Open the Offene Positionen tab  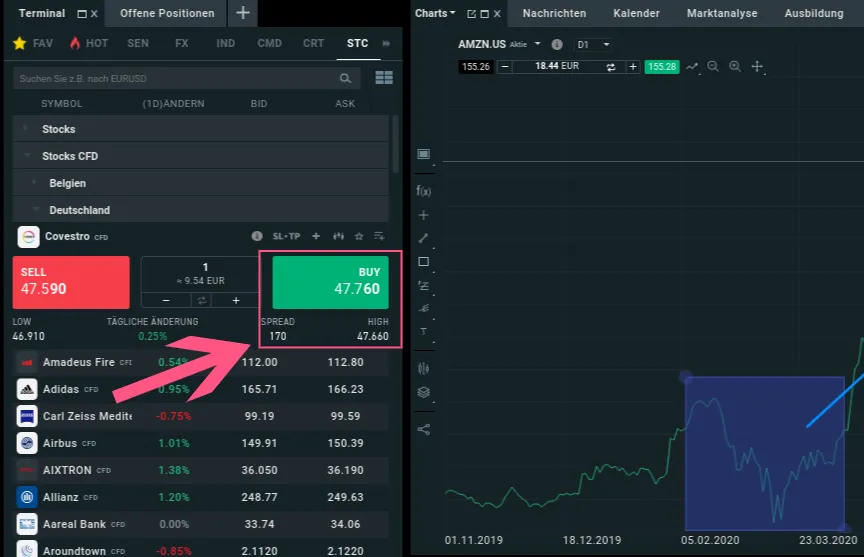[167, 13]
